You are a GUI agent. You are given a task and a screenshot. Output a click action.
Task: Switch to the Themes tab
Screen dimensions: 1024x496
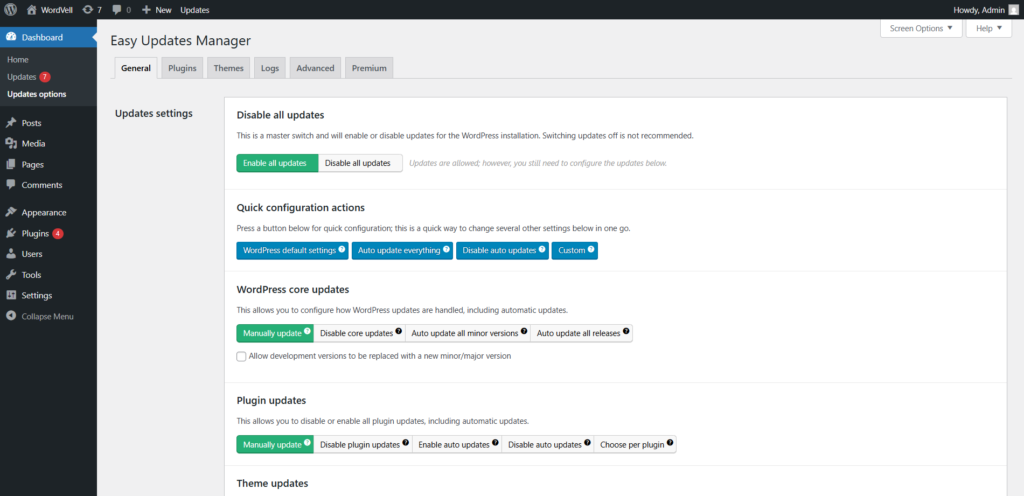[x=229, y=68]
